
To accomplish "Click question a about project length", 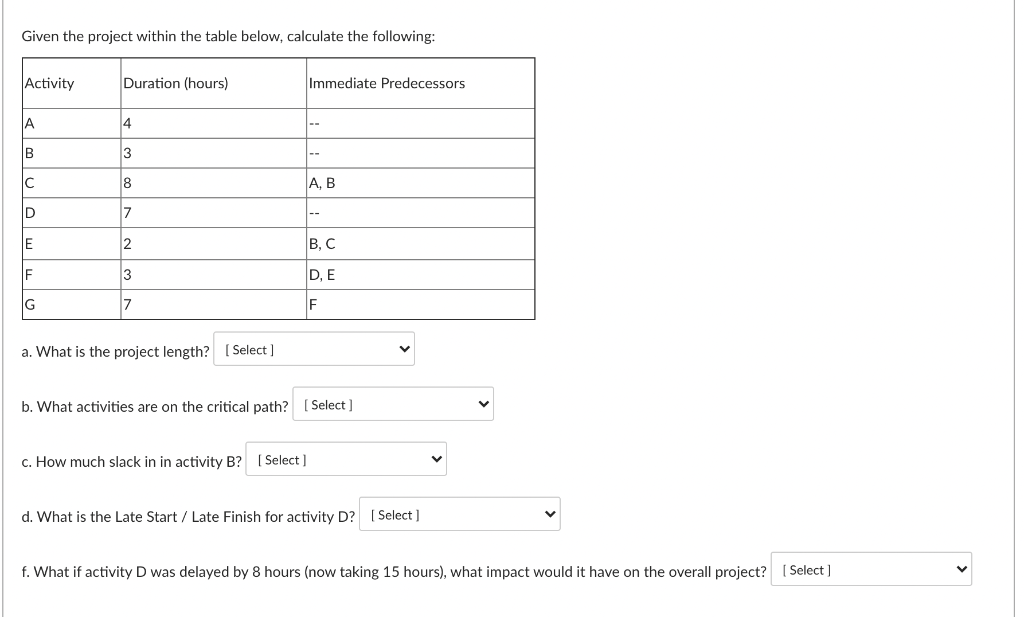I will click(x=115, y=351).
